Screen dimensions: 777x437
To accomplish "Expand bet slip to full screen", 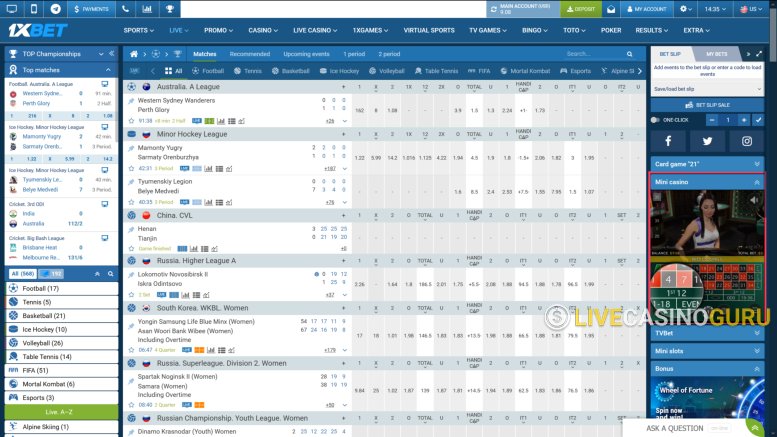I will coord(759,54).
